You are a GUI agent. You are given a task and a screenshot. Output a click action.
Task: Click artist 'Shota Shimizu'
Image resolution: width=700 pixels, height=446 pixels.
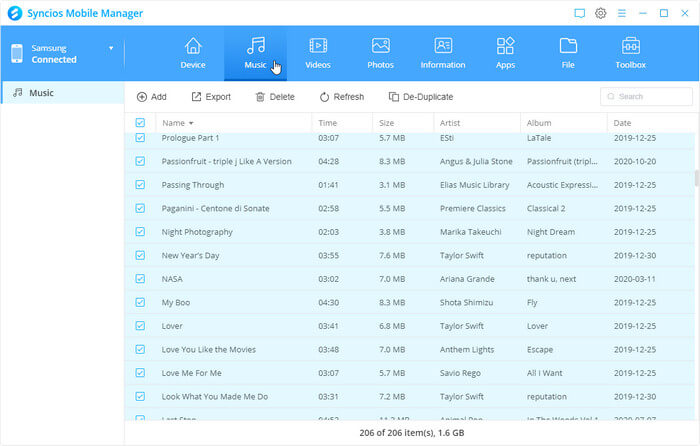click(x=467, y=303)
